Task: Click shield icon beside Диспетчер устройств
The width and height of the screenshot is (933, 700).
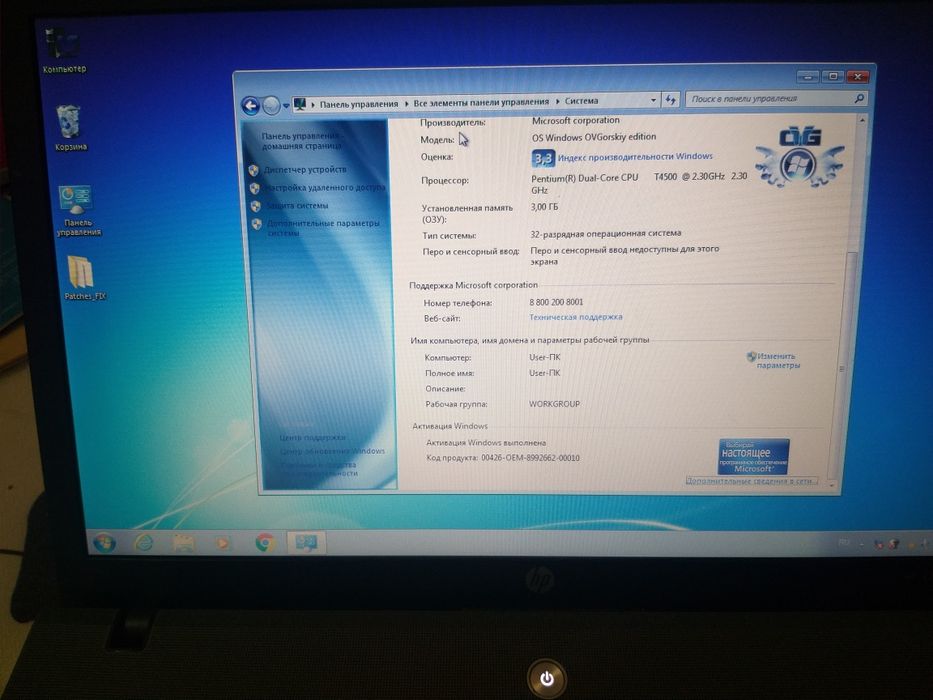Action: 254,170
